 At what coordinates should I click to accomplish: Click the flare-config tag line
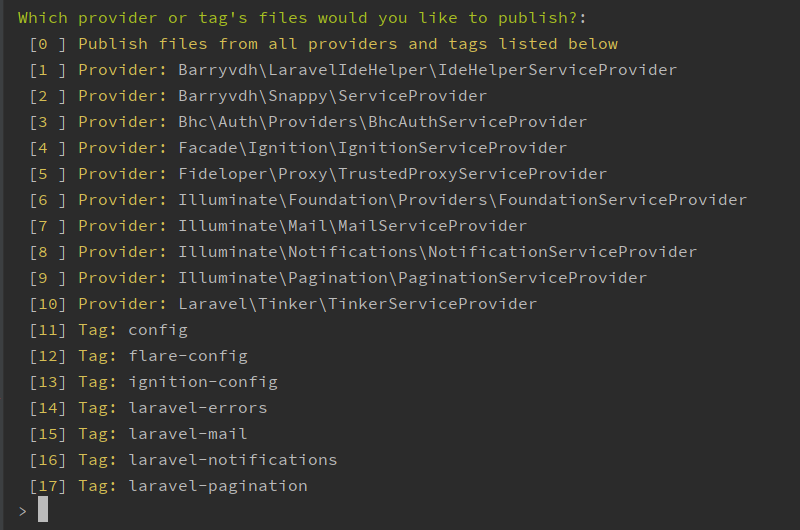point(162,356)
